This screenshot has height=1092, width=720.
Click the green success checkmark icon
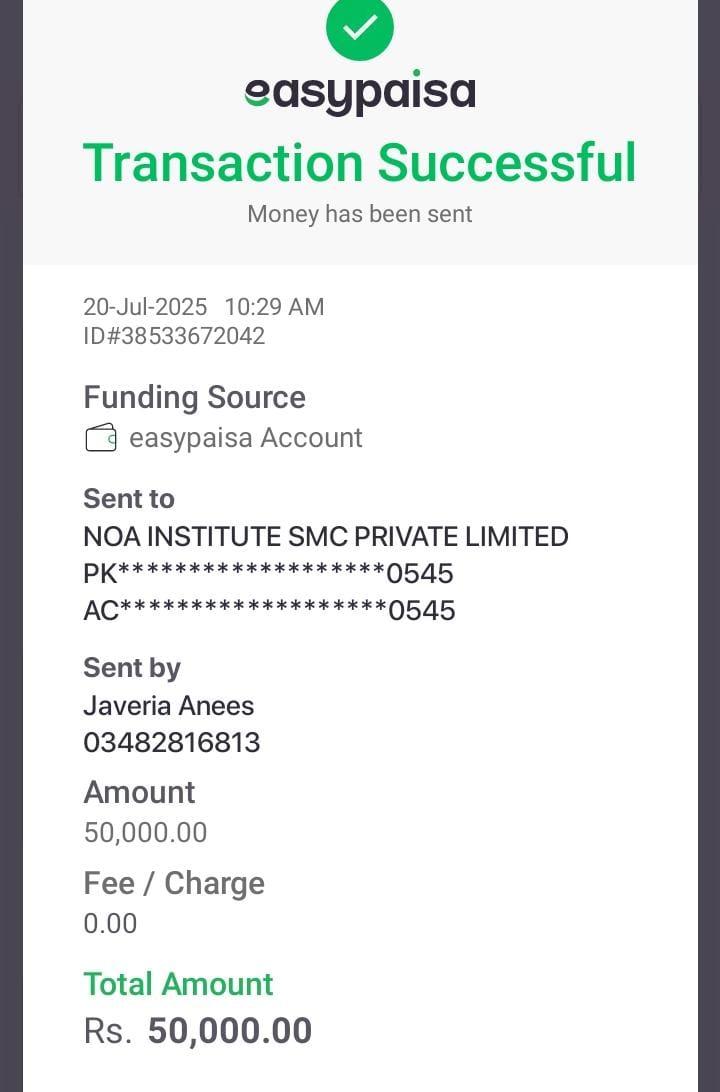(x=360, y=27)
